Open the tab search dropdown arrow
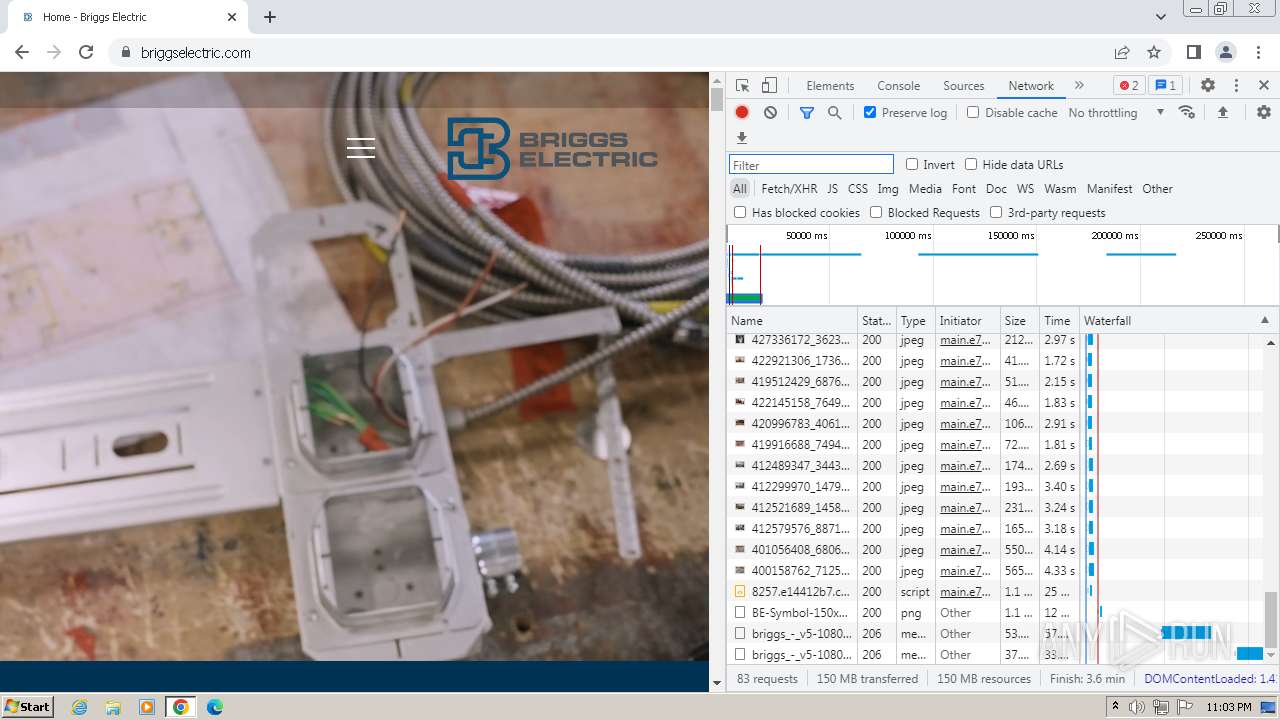Viewport: 1280px width, 720px height. click(x=1161, y=17)
